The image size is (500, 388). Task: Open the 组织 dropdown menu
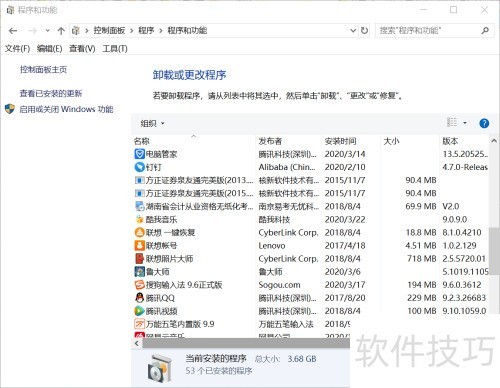(x=152, y=123)
